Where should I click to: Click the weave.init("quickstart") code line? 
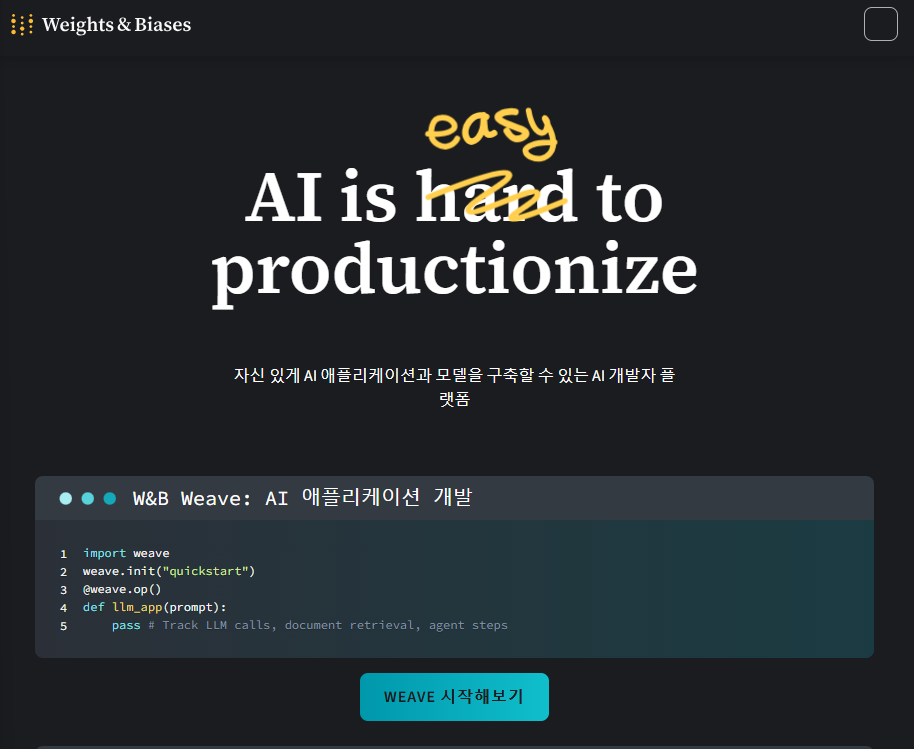coord(169,571)
